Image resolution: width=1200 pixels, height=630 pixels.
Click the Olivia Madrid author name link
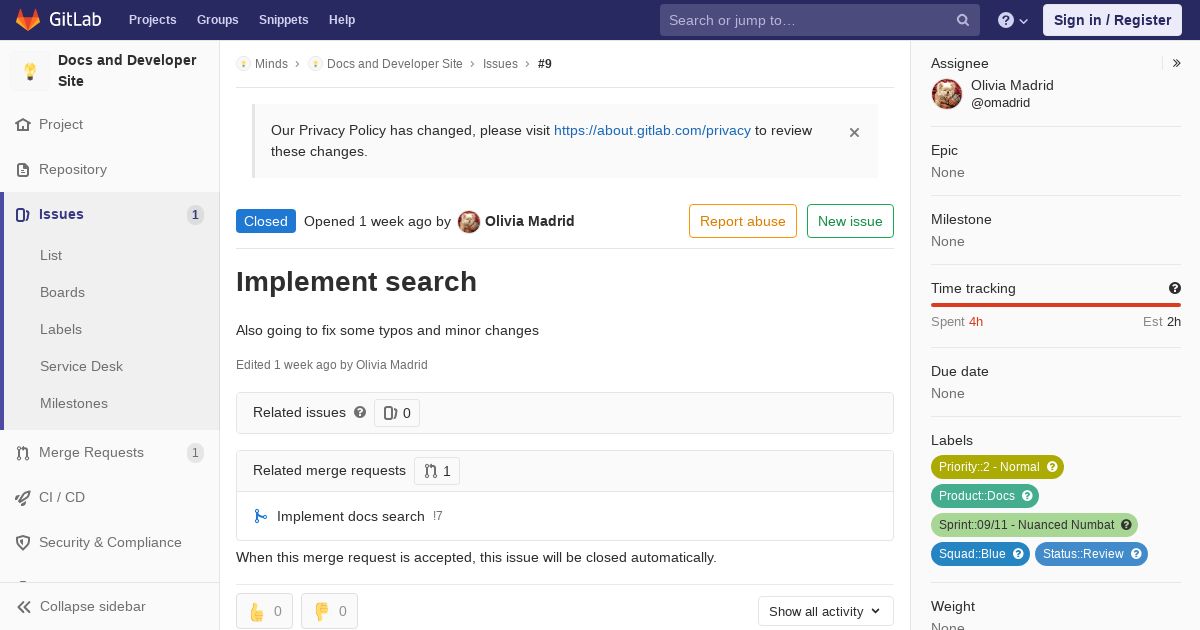click(x=530, y=221)
